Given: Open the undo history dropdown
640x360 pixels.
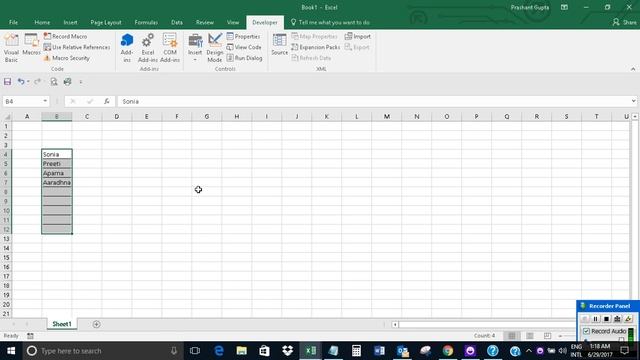Looking at the screenshot, I should pos(28,82).
